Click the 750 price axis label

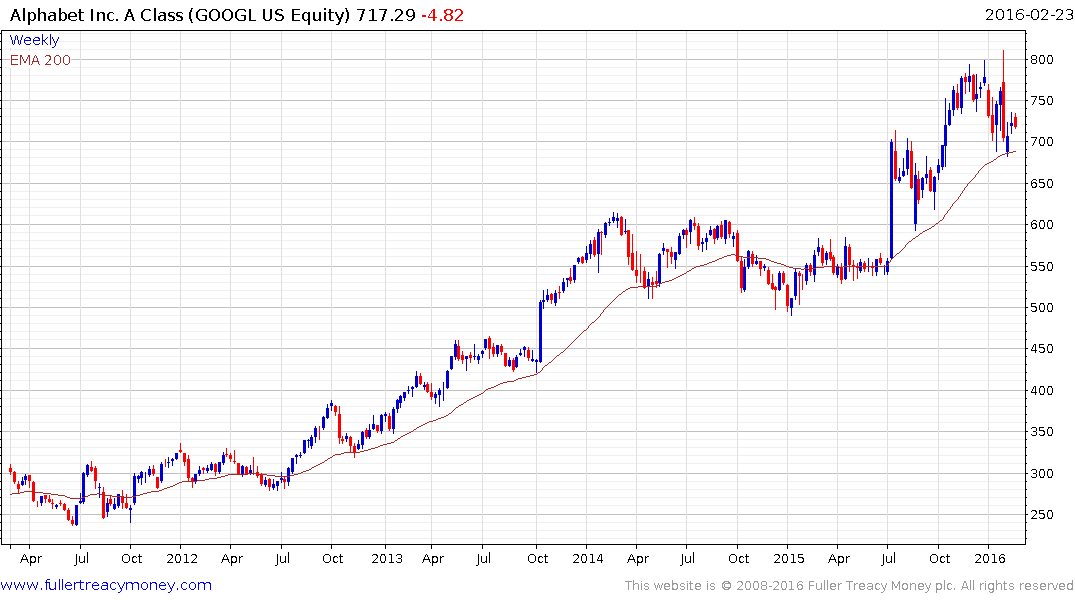(1041, 101)
